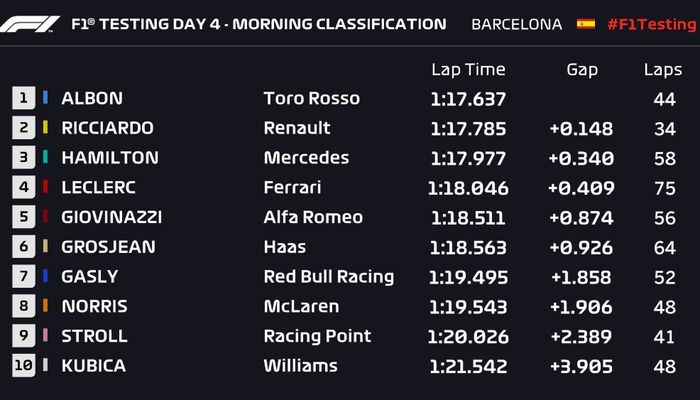The image size is (700, 400).
Task: Click Grosjean's lap time 1:18.563
Action: coord(468,247)
